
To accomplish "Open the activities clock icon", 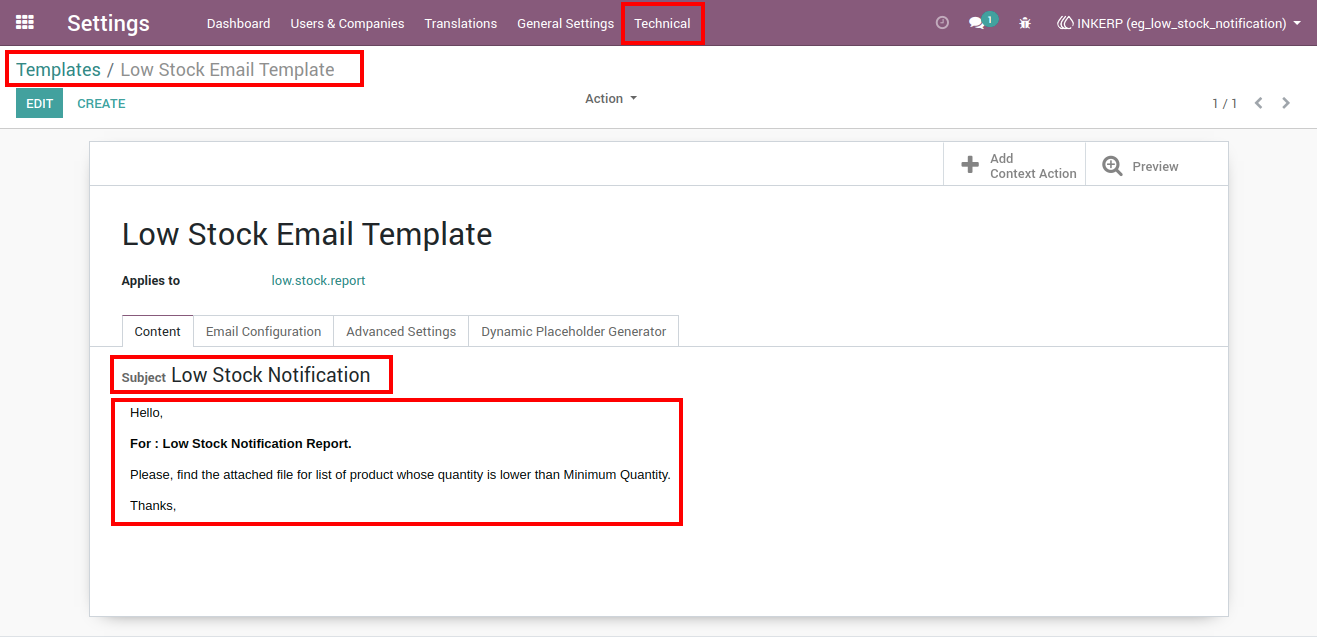I will (942, 23).
